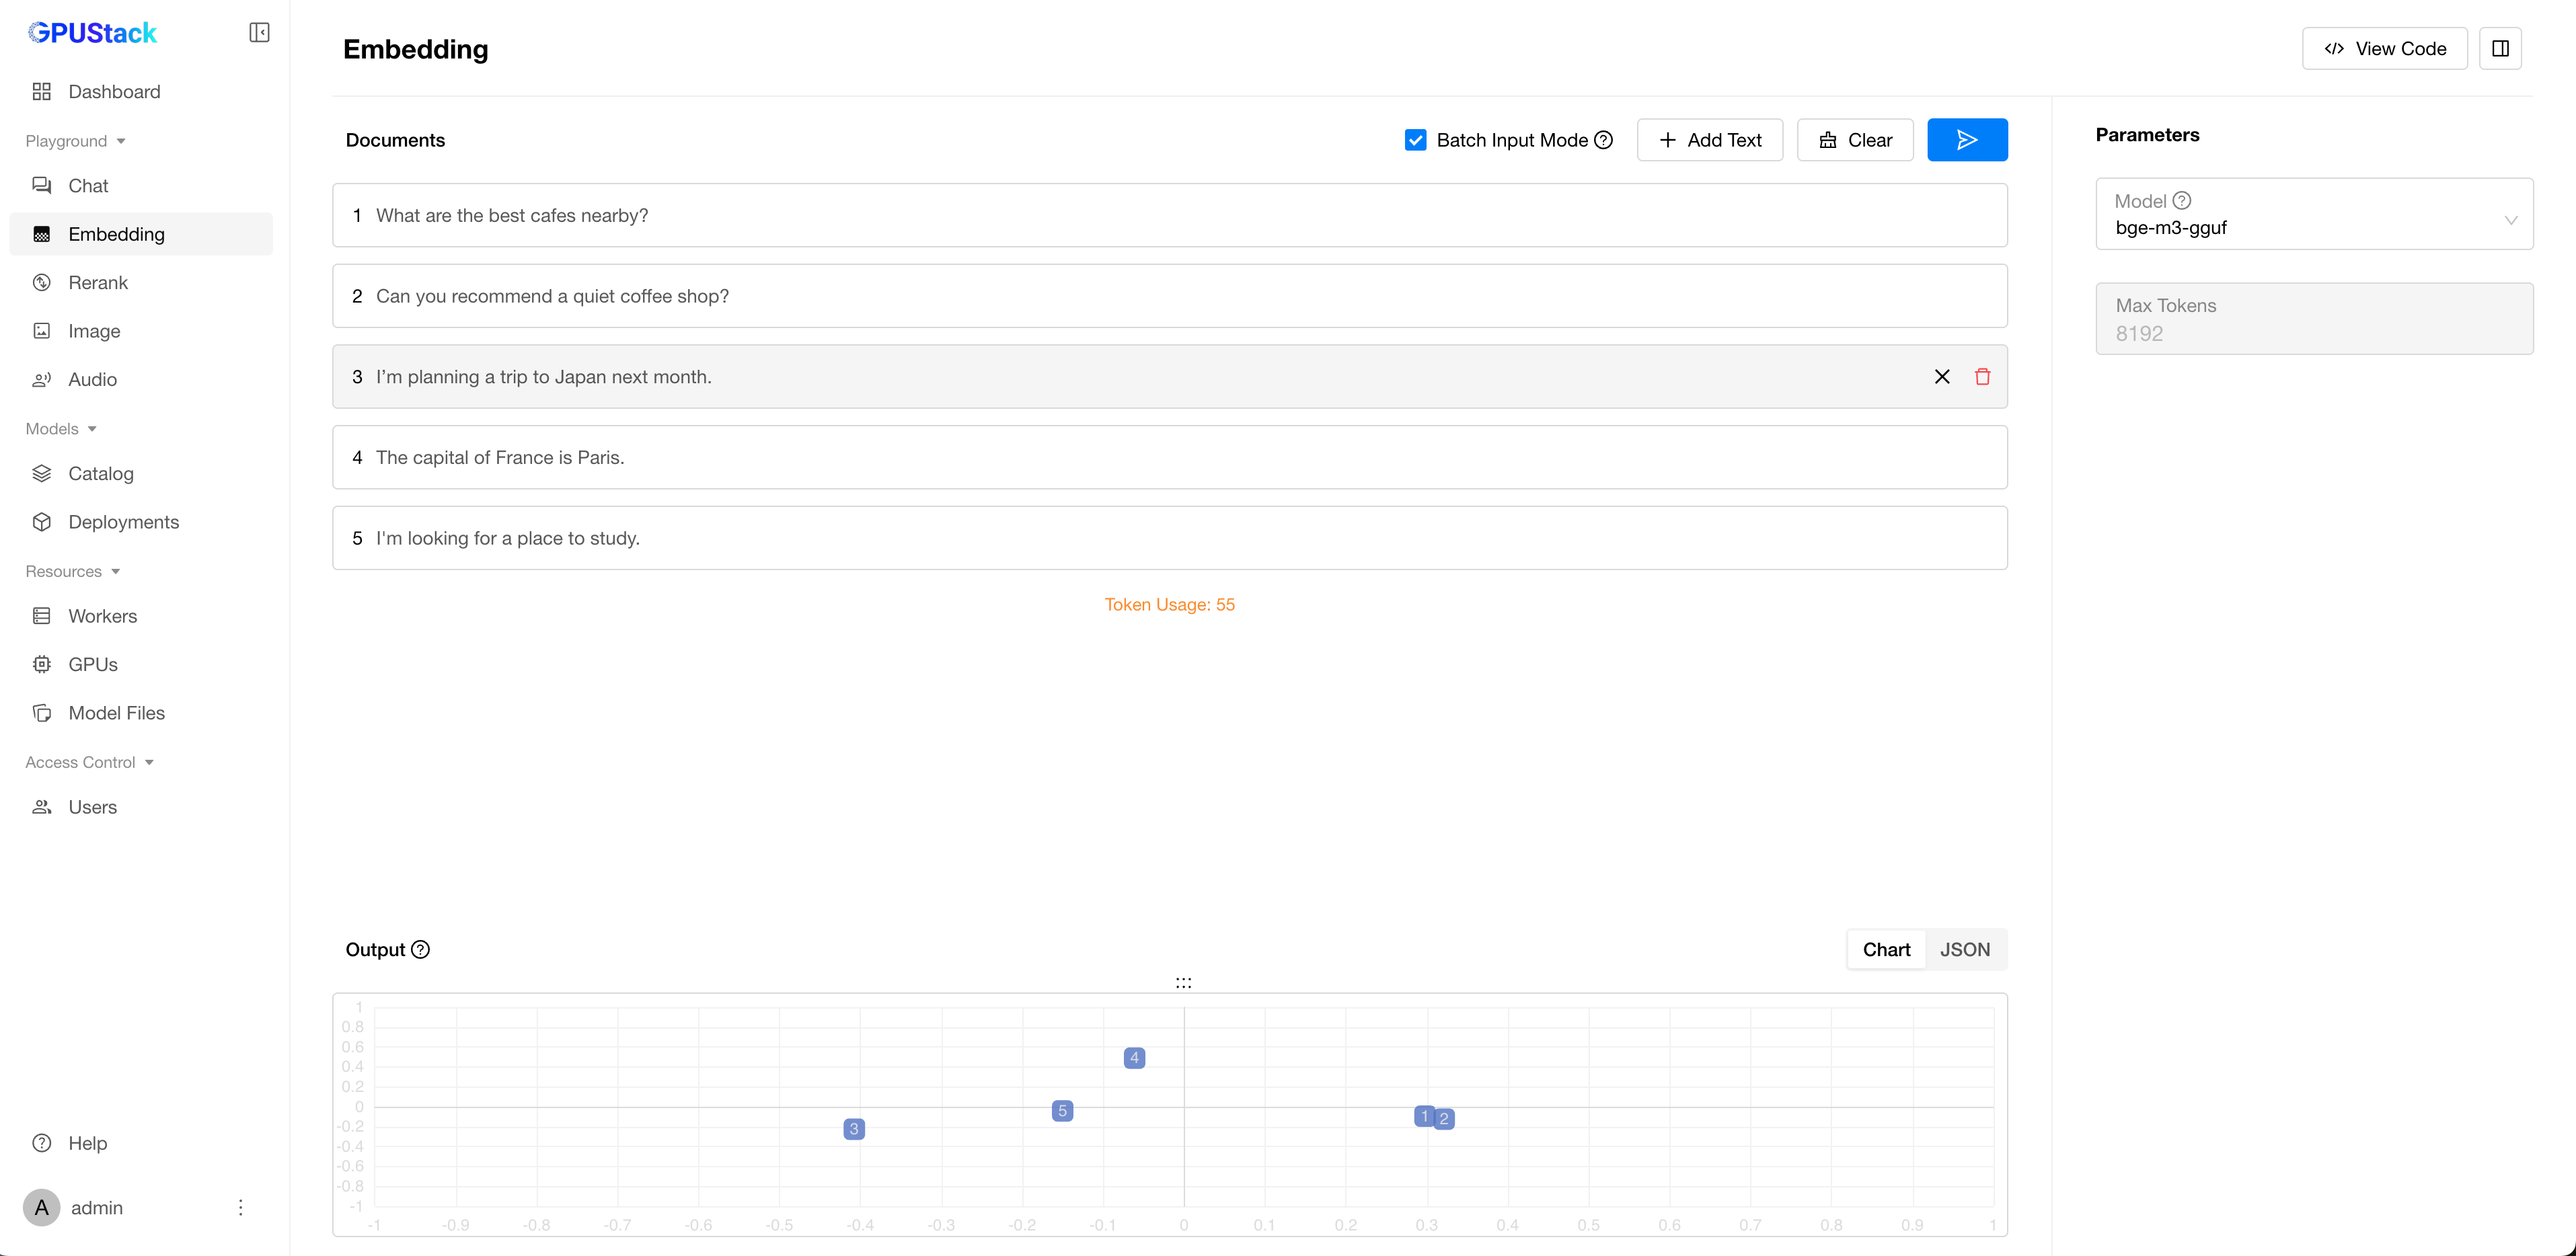
Task: Delete document 3 with red trash icon
Action: pyautogui.click(x=1982, y=377)
